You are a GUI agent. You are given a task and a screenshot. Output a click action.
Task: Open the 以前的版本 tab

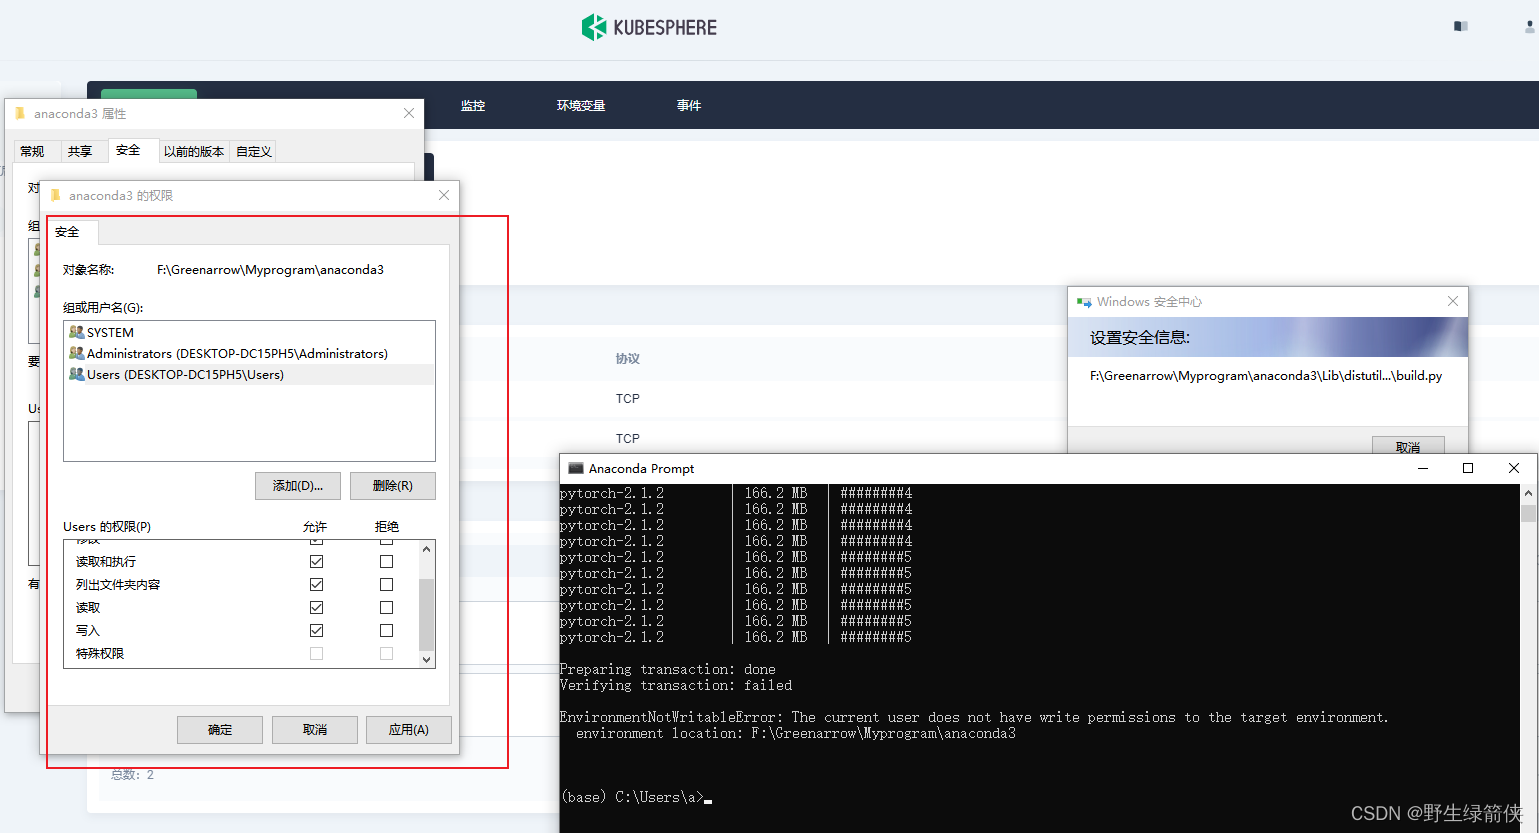coord(194,151)
